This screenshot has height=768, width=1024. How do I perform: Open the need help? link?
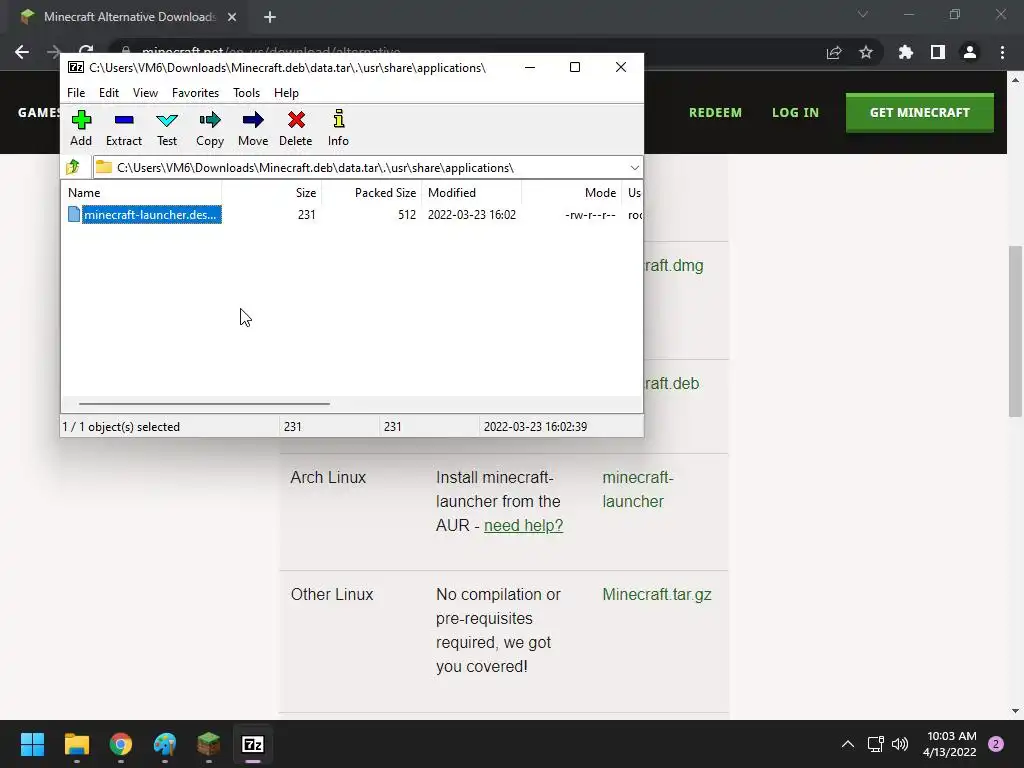[523, 525]
